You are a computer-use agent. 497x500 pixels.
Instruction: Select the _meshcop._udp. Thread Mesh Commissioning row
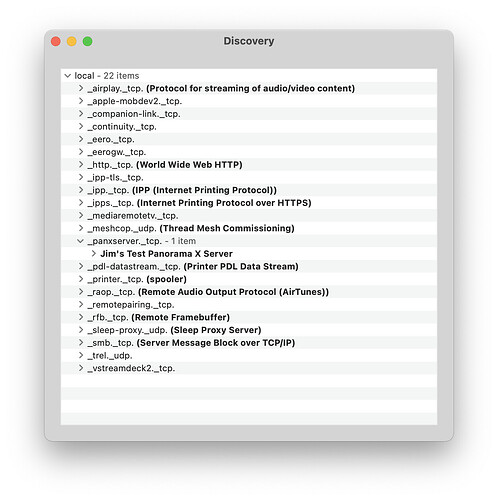click(249, 228)
